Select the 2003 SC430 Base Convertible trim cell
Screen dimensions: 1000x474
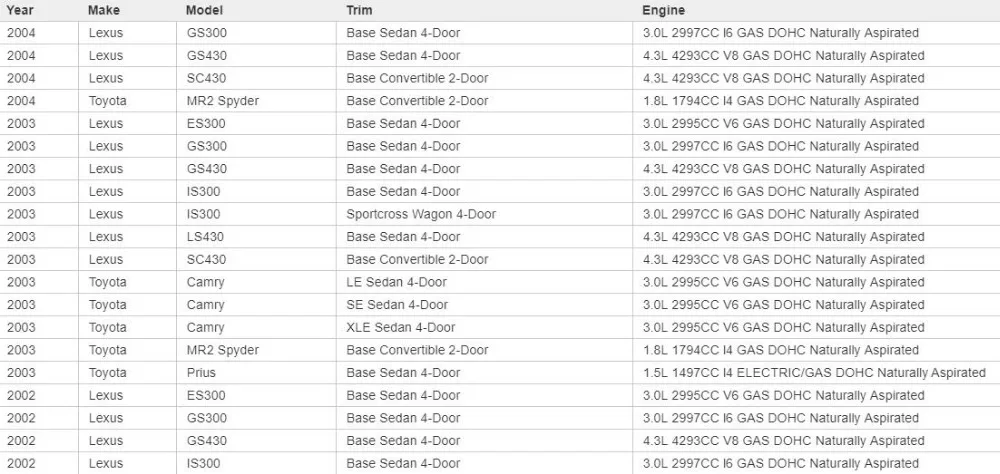click(x=485, y=259)
